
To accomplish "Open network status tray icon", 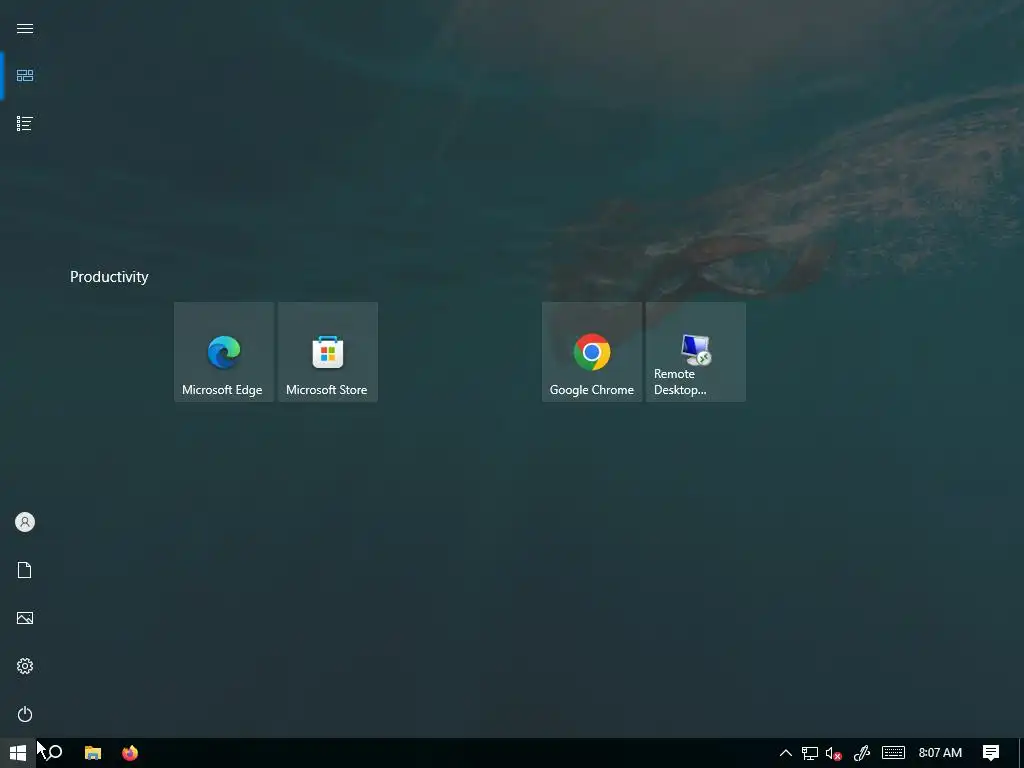I will click(x=810, y=753).
